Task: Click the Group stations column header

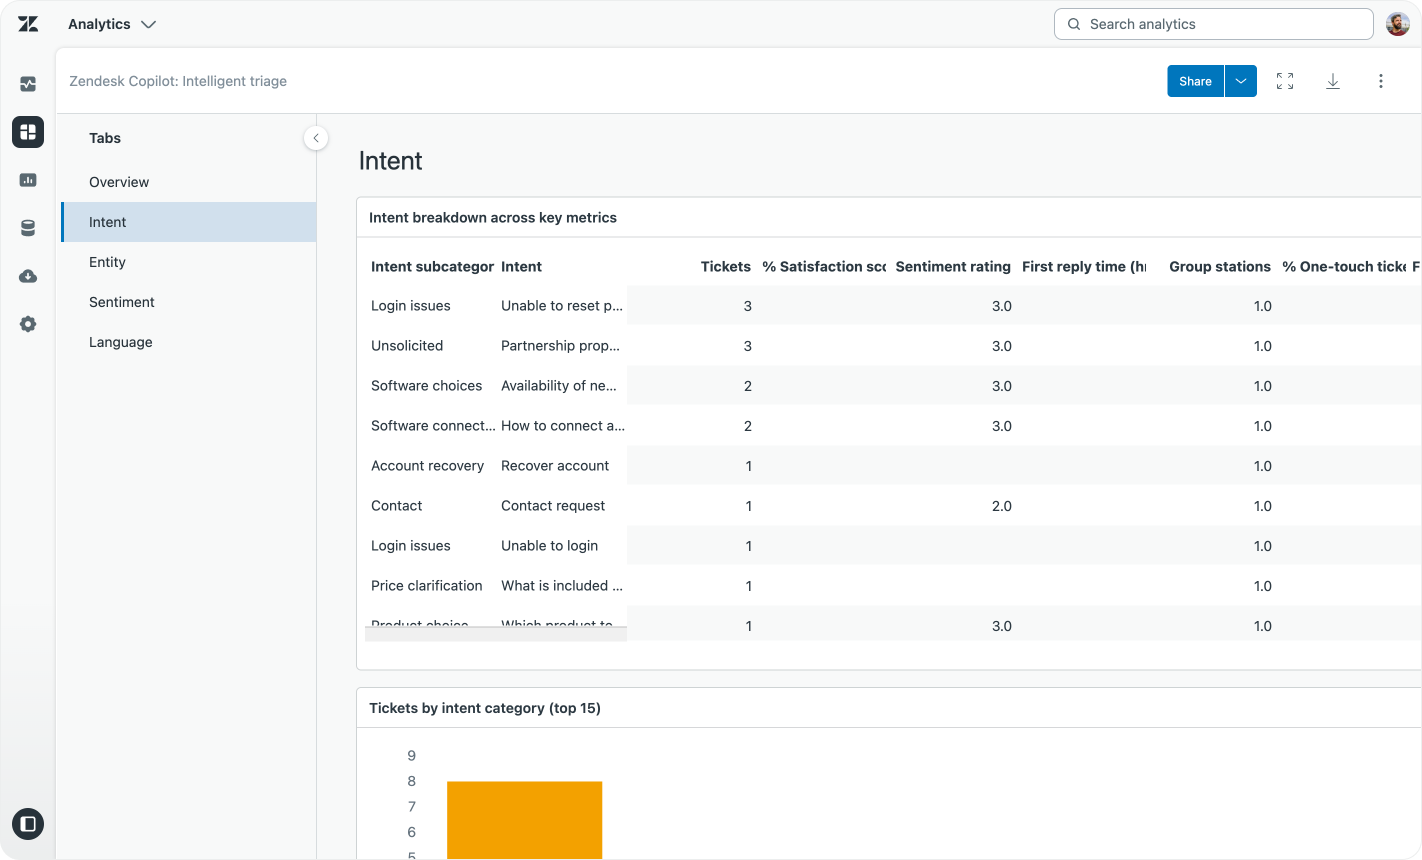Action: tap(1220, 266)
